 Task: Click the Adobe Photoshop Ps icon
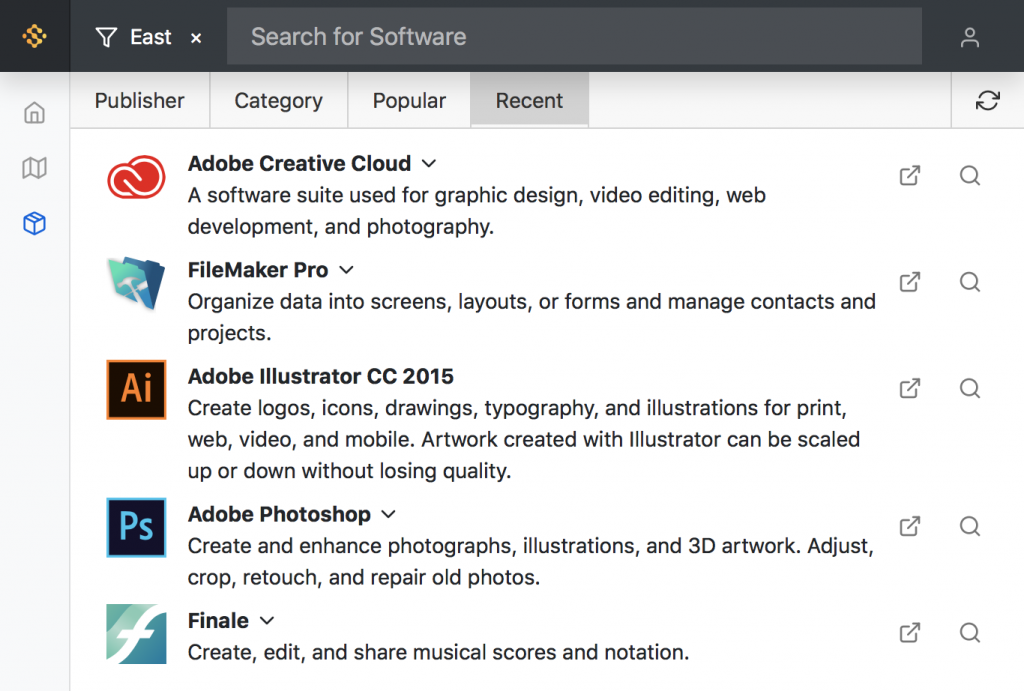[x=136, y=527]
